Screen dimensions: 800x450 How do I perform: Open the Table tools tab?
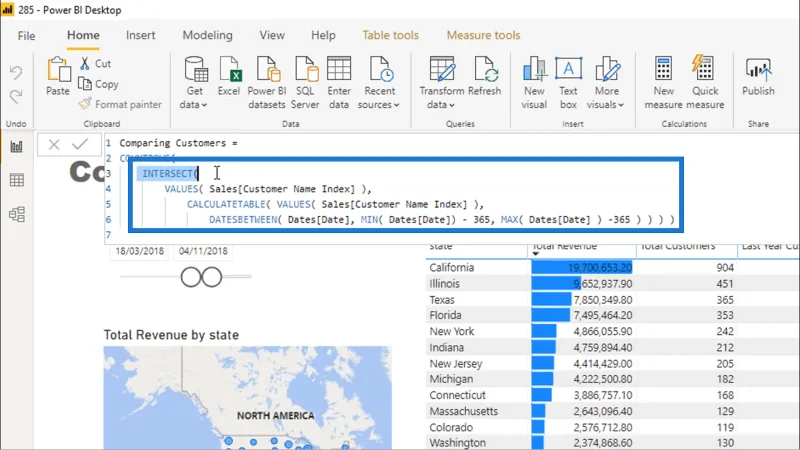point(390,35)
